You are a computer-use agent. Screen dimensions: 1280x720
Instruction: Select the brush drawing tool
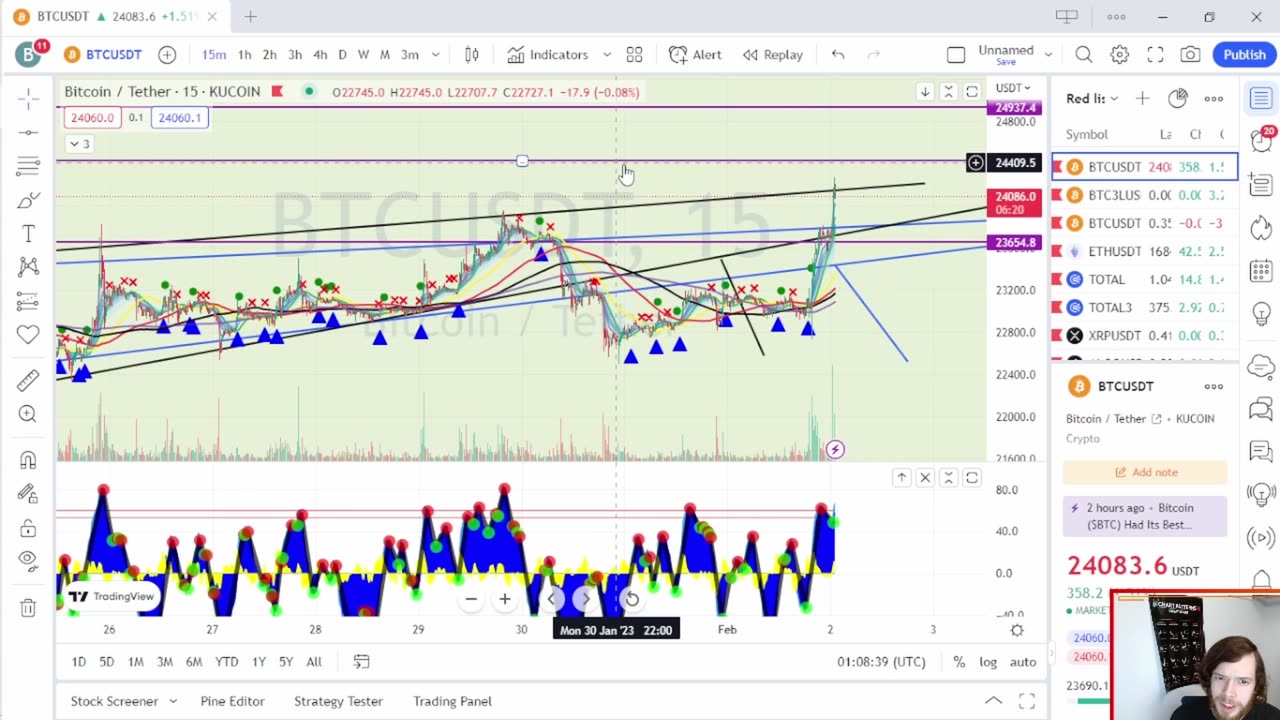pyautogui.click(x=28, y=200)
